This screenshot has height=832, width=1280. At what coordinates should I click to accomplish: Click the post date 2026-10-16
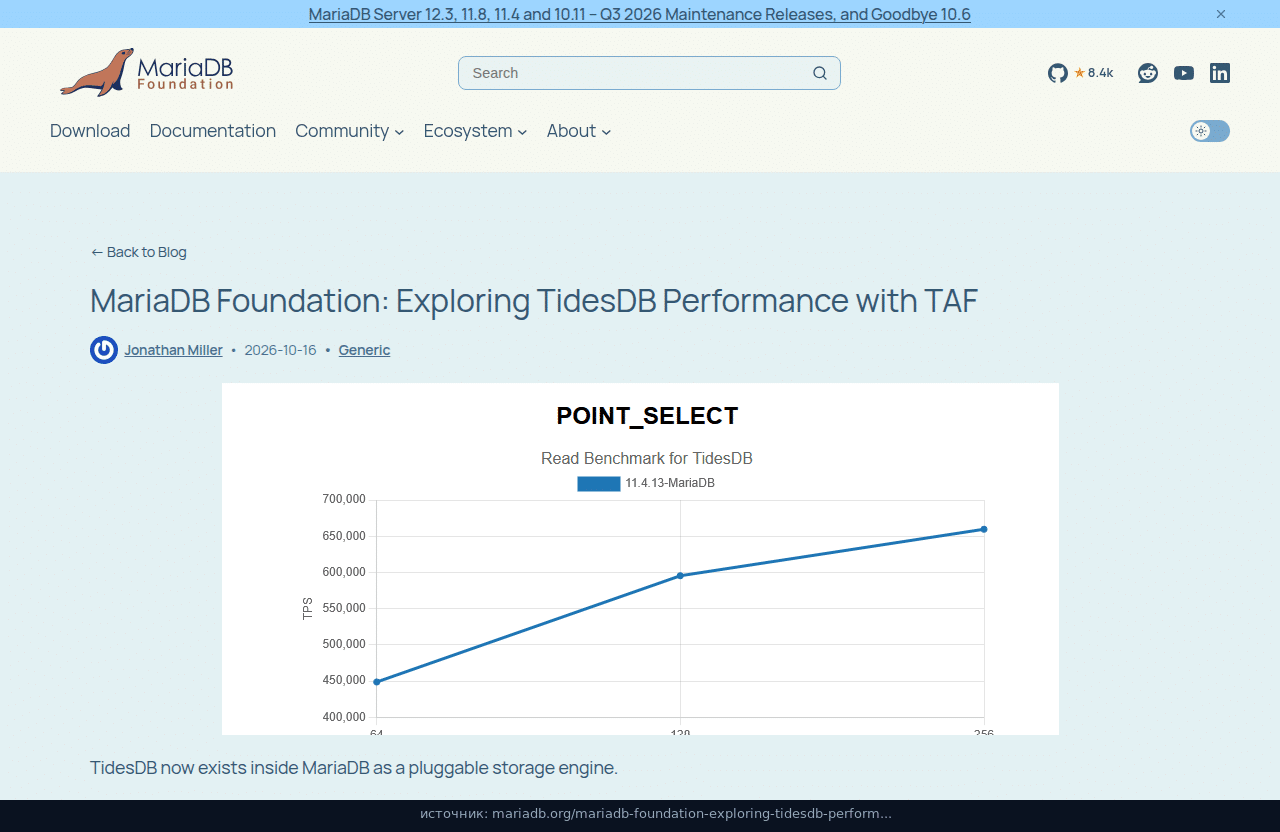point(280,350)
